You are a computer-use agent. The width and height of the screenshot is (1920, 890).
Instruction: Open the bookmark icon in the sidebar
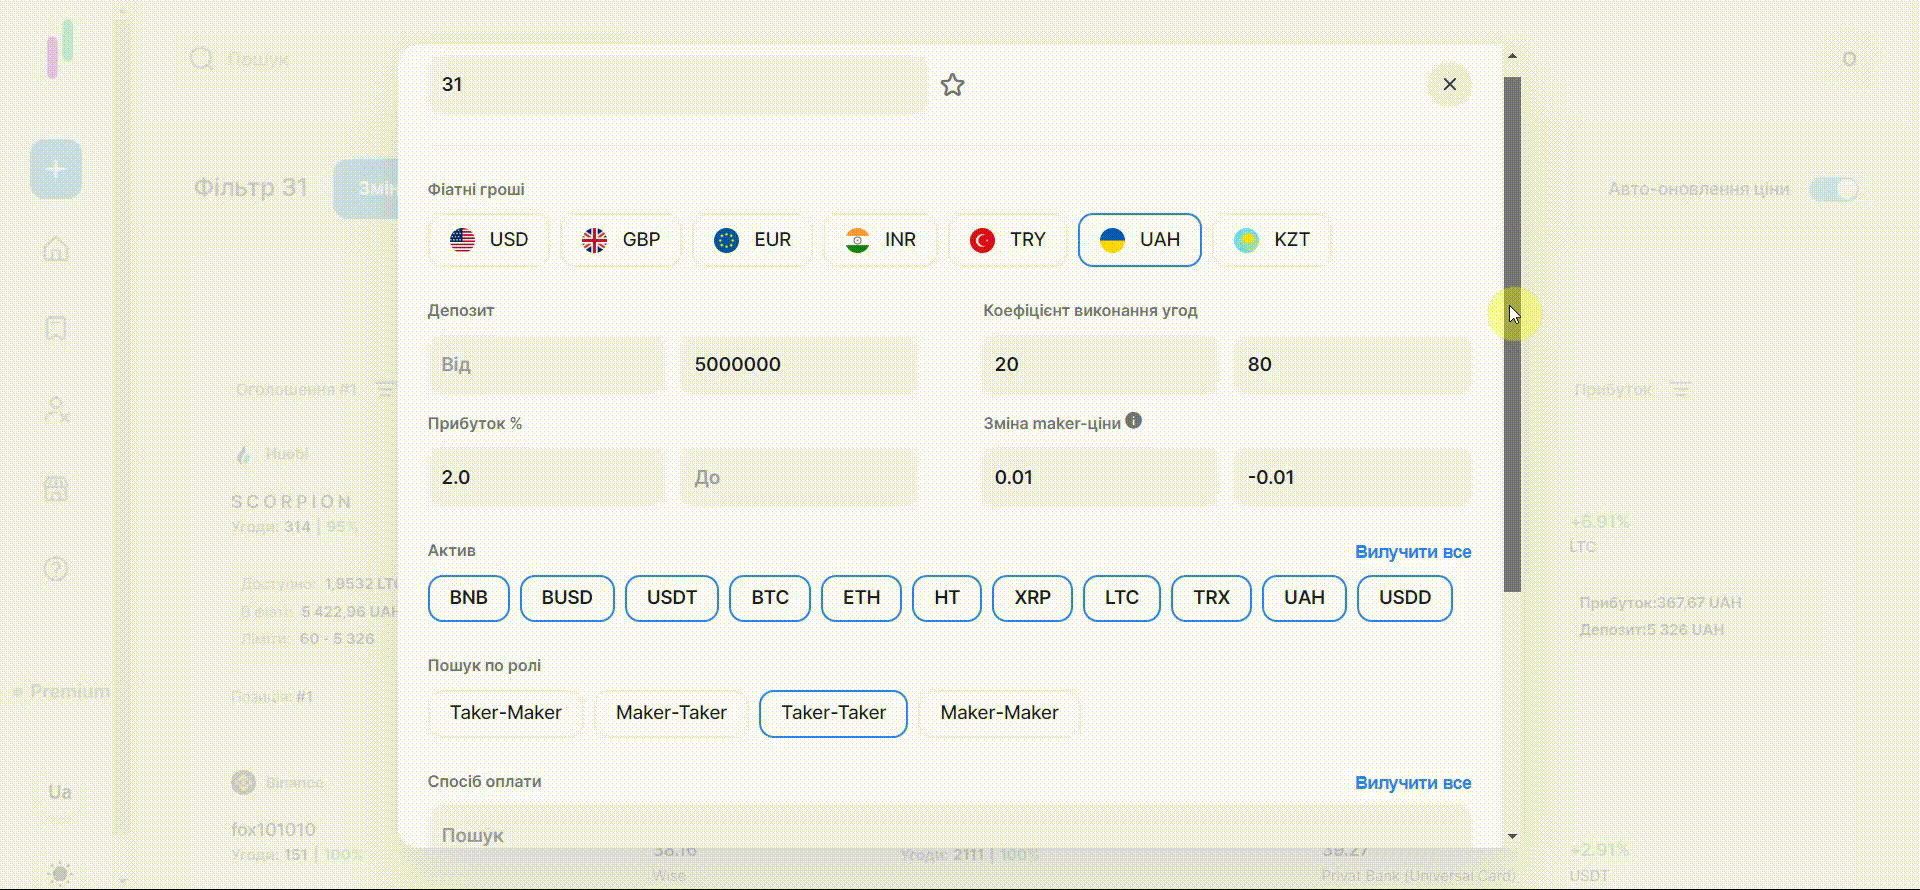56,329
